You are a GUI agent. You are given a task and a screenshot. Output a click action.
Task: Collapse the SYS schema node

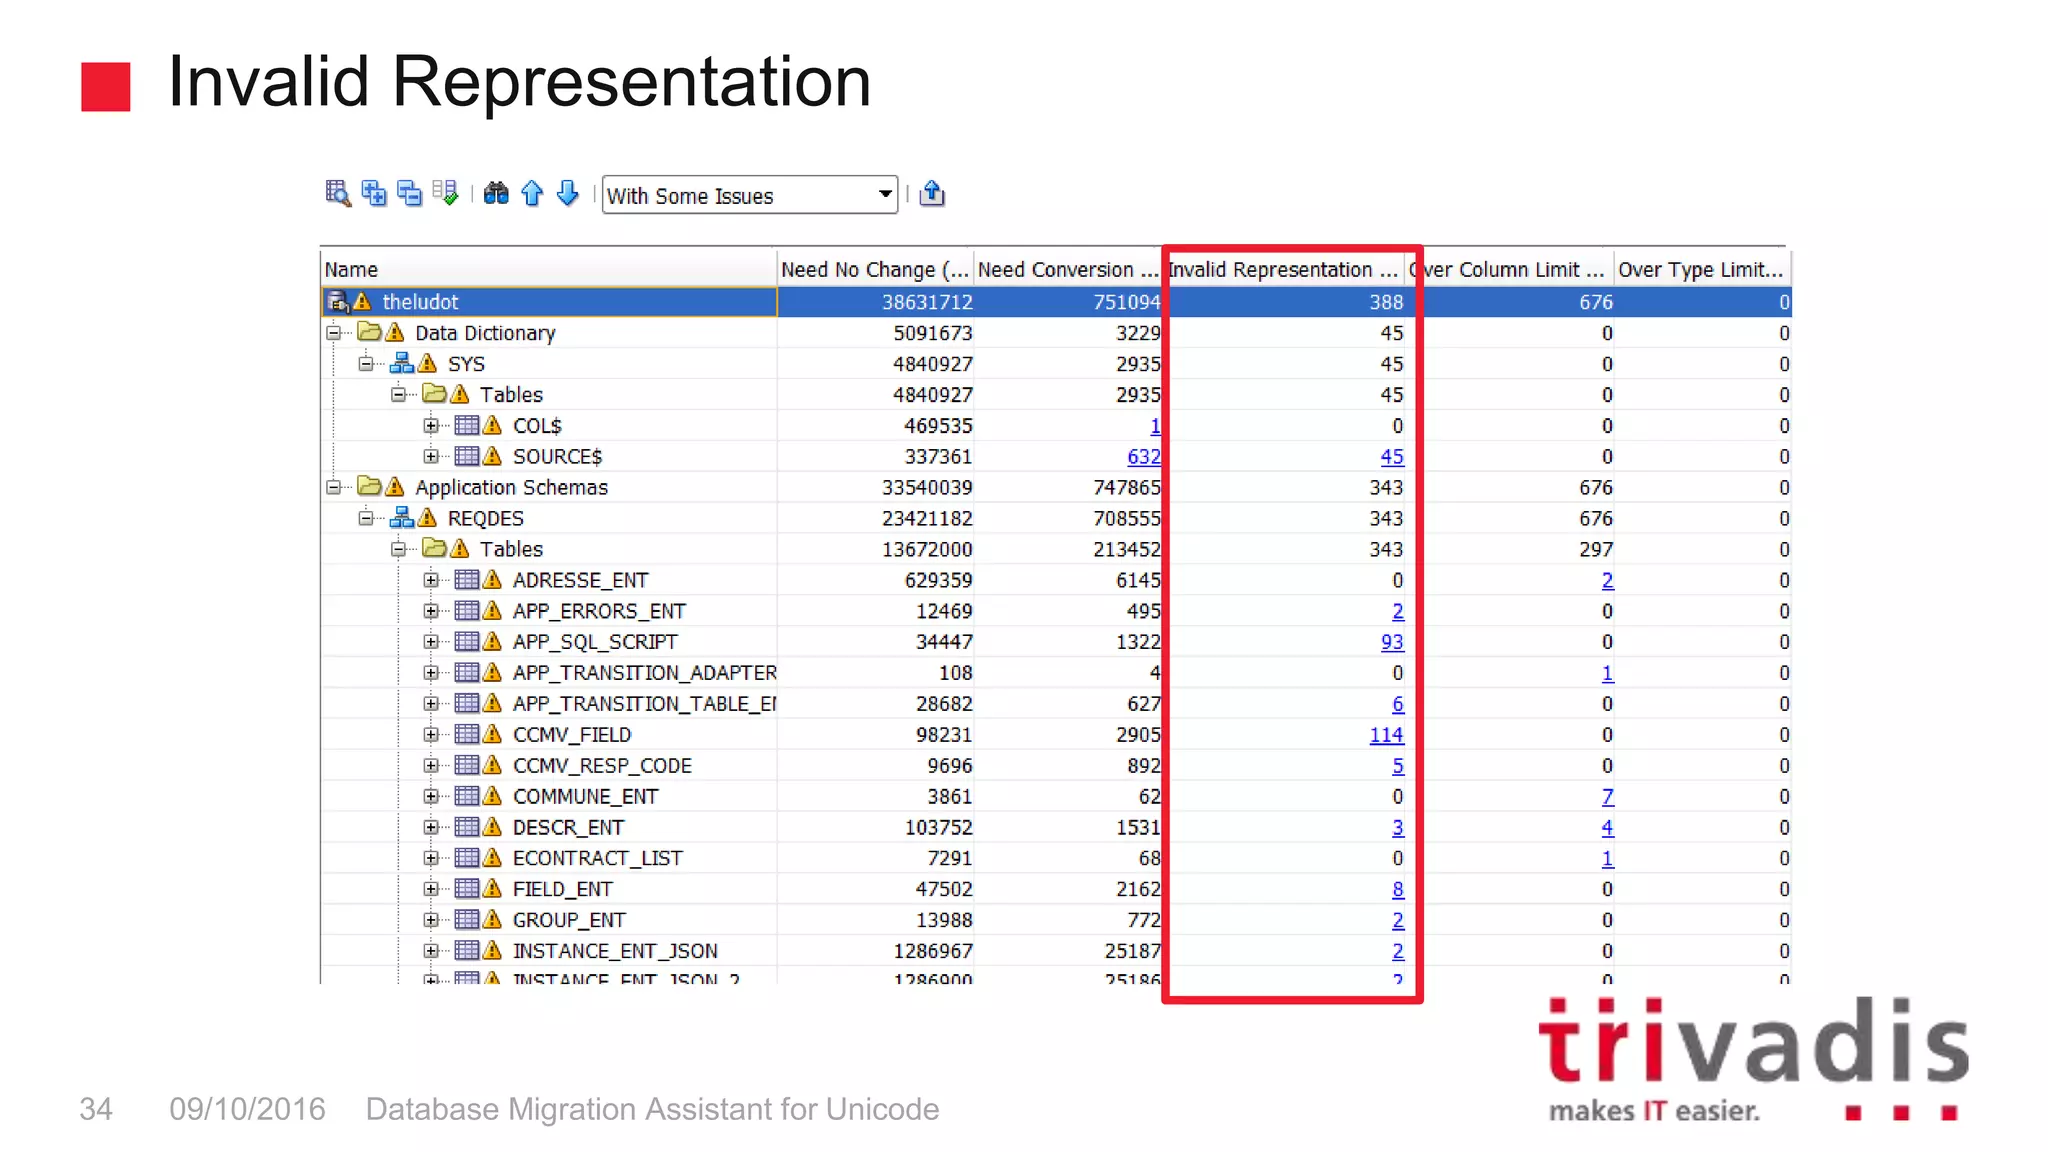tap(366, 363)
